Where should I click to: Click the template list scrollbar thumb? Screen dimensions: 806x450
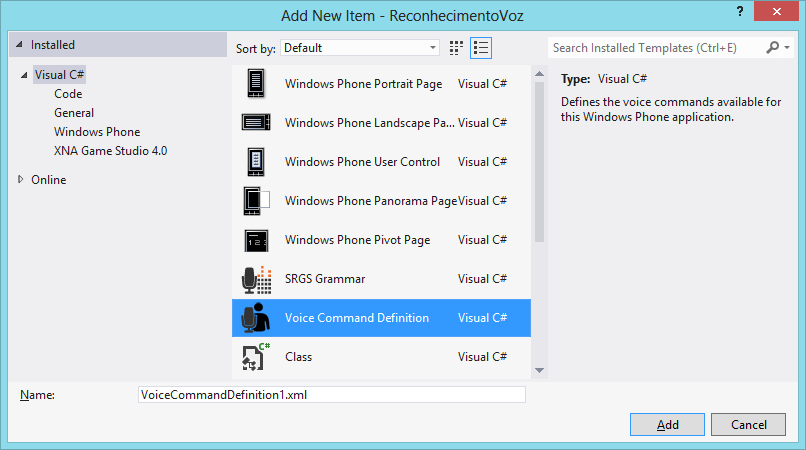pos(539,162)
